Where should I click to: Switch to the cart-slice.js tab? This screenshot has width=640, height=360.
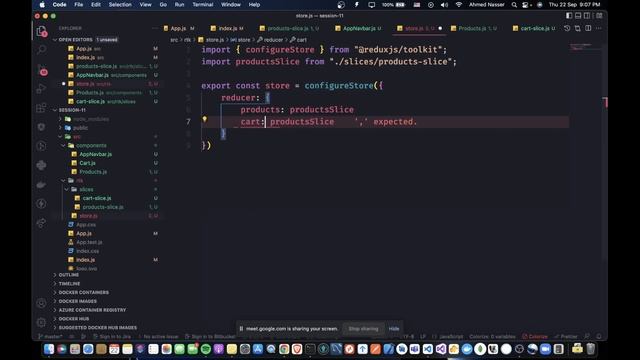[x=535, y=28]
